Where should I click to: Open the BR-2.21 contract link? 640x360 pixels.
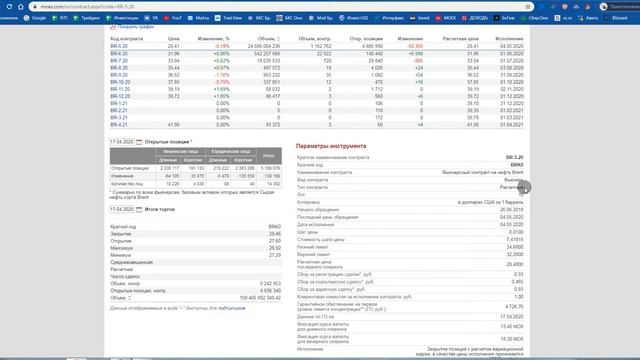[x=119, y=110]
